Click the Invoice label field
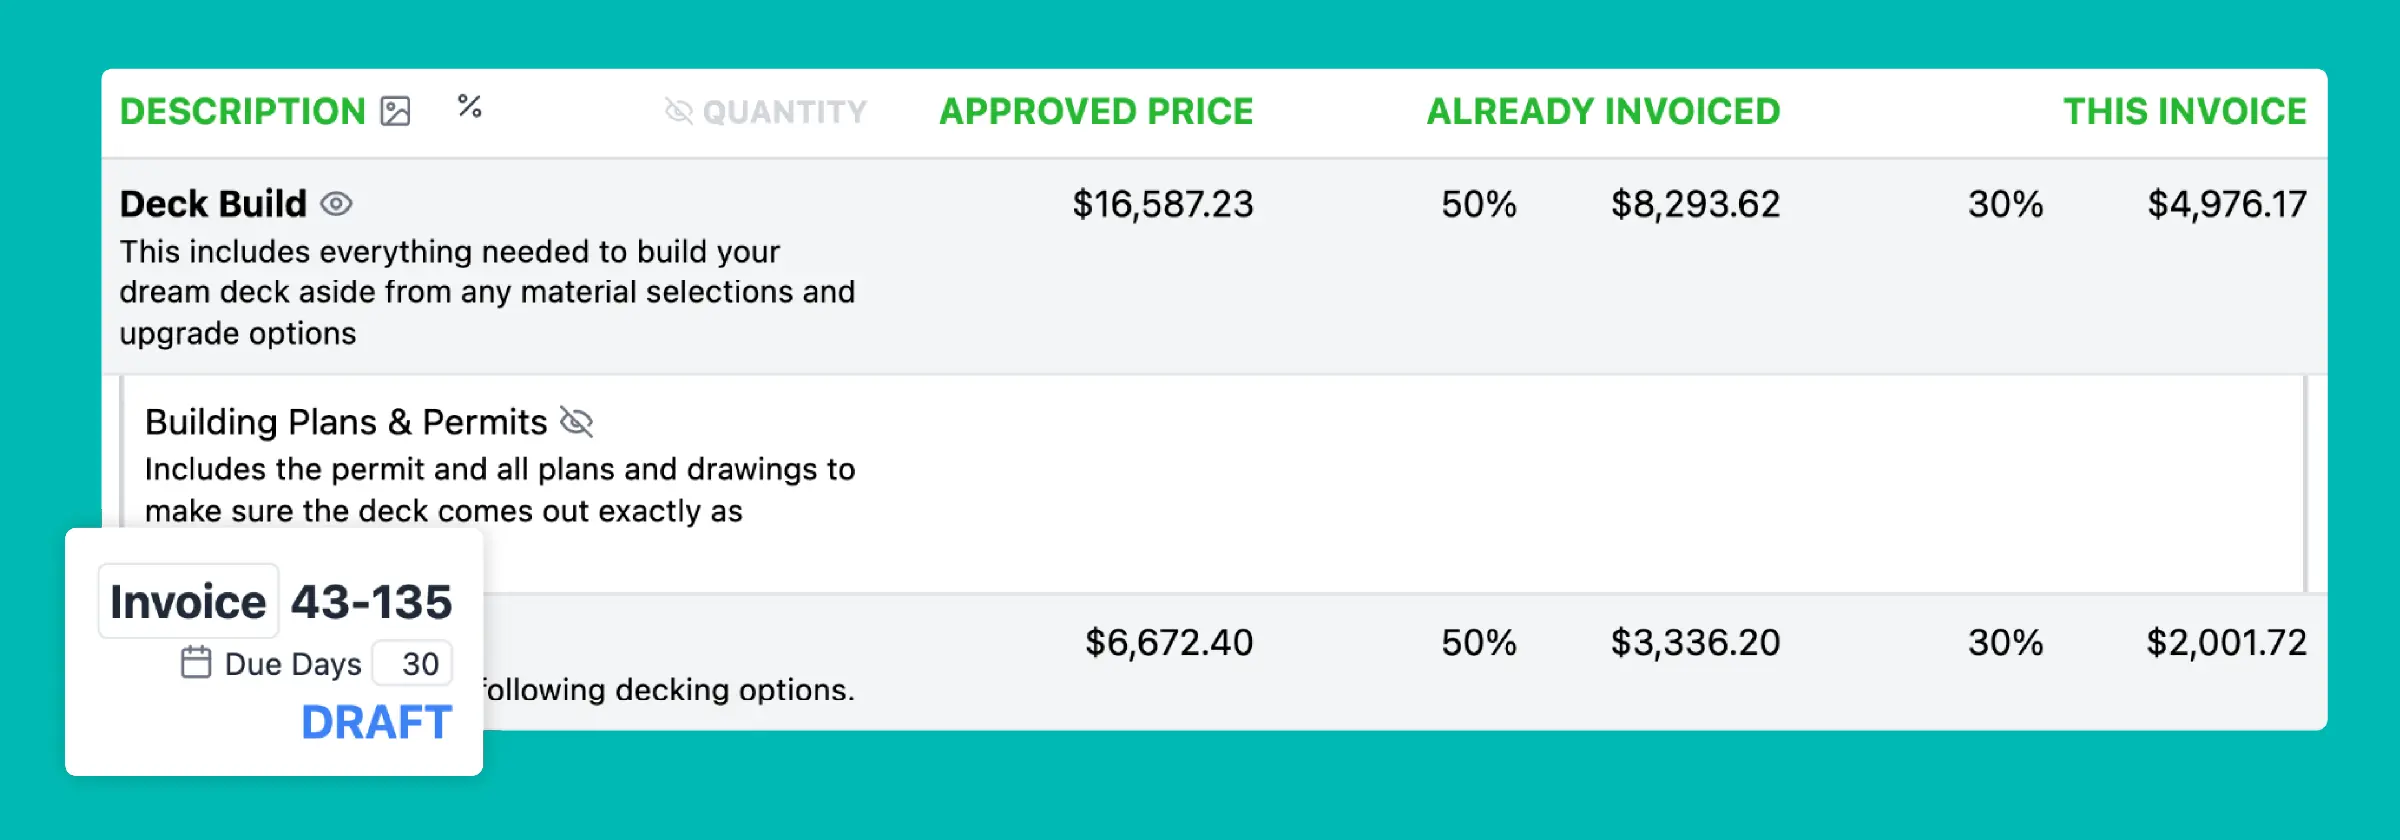This screenshot has height=840, width=2400. (188, 602)
